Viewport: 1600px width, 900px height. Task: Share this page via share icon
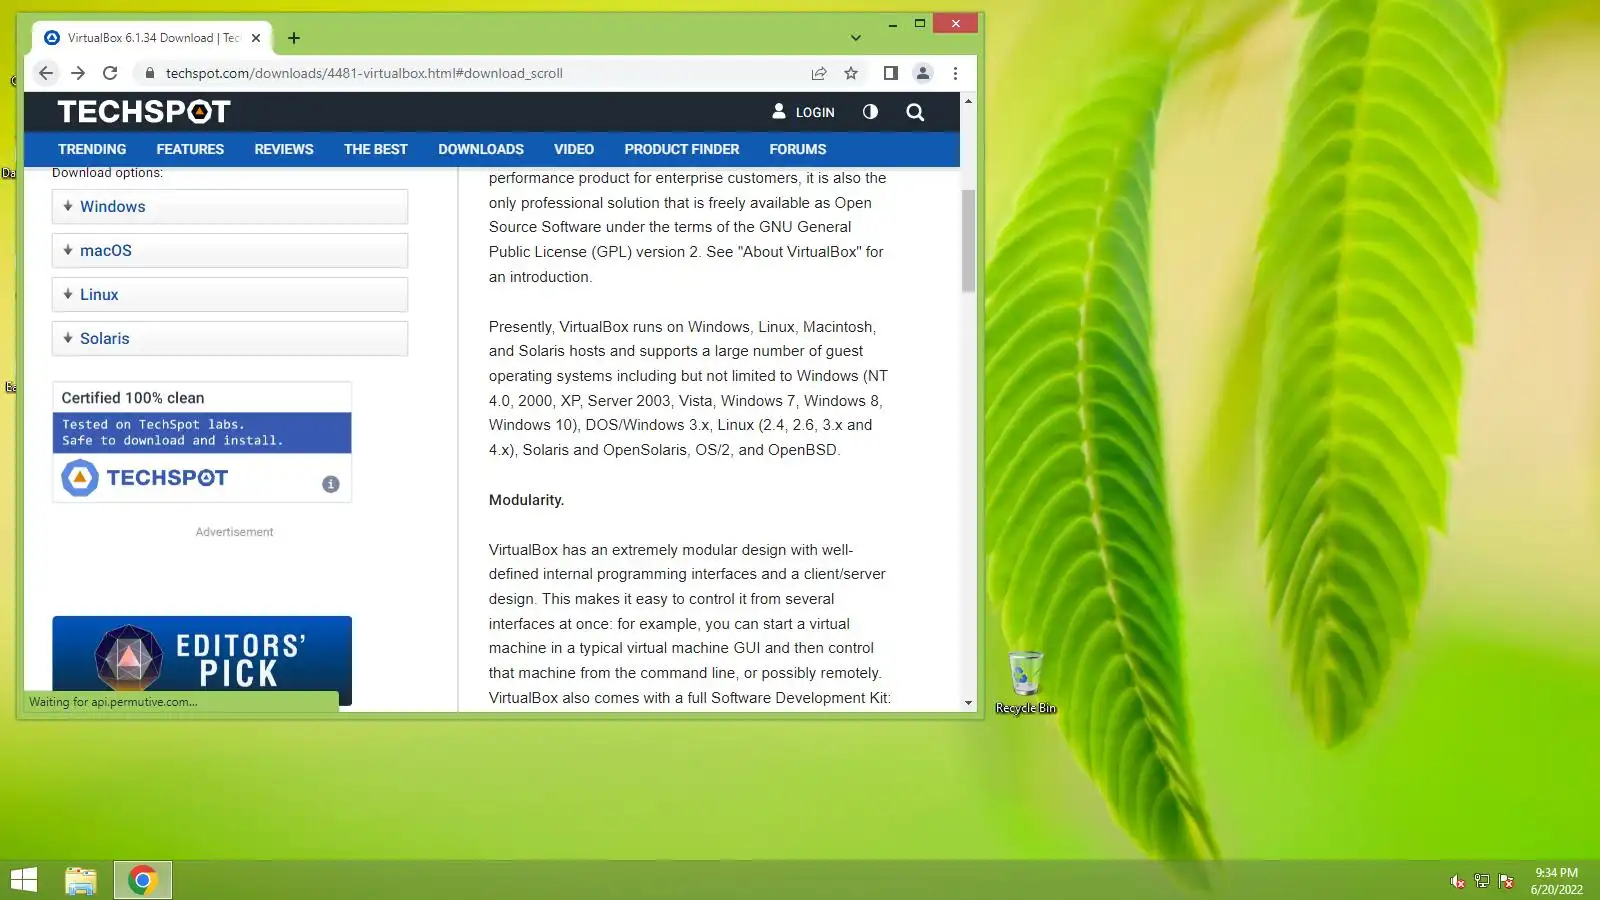point(819,73)
